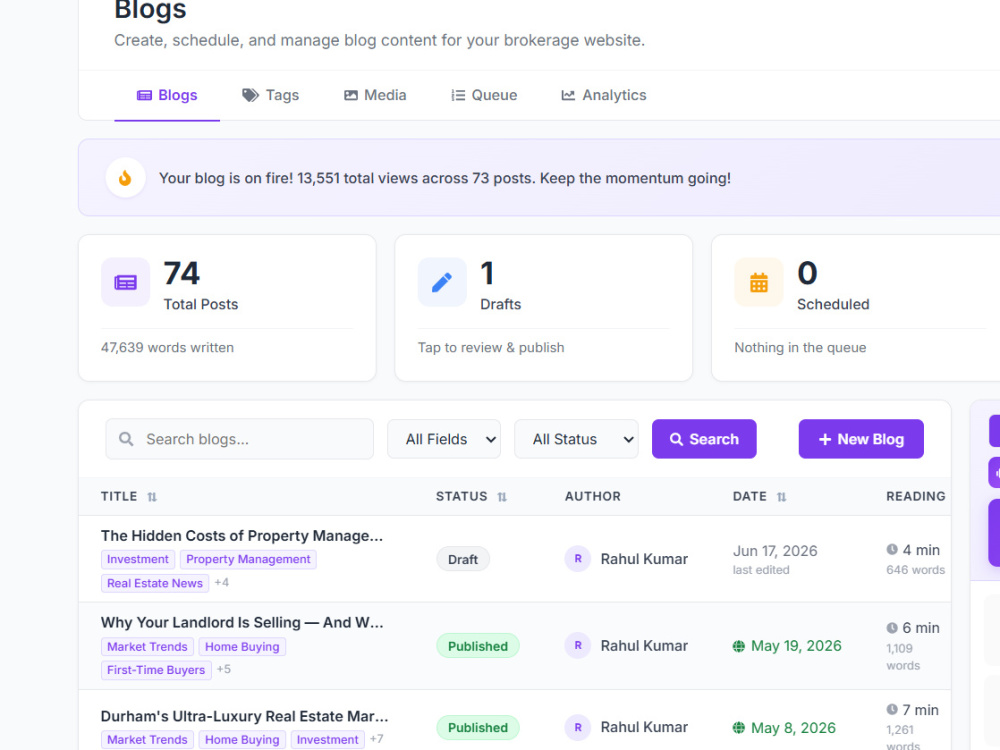Screen dimensions: 1000x750
Task: Click the Property Management tag
Action: (x=248, y=559)
